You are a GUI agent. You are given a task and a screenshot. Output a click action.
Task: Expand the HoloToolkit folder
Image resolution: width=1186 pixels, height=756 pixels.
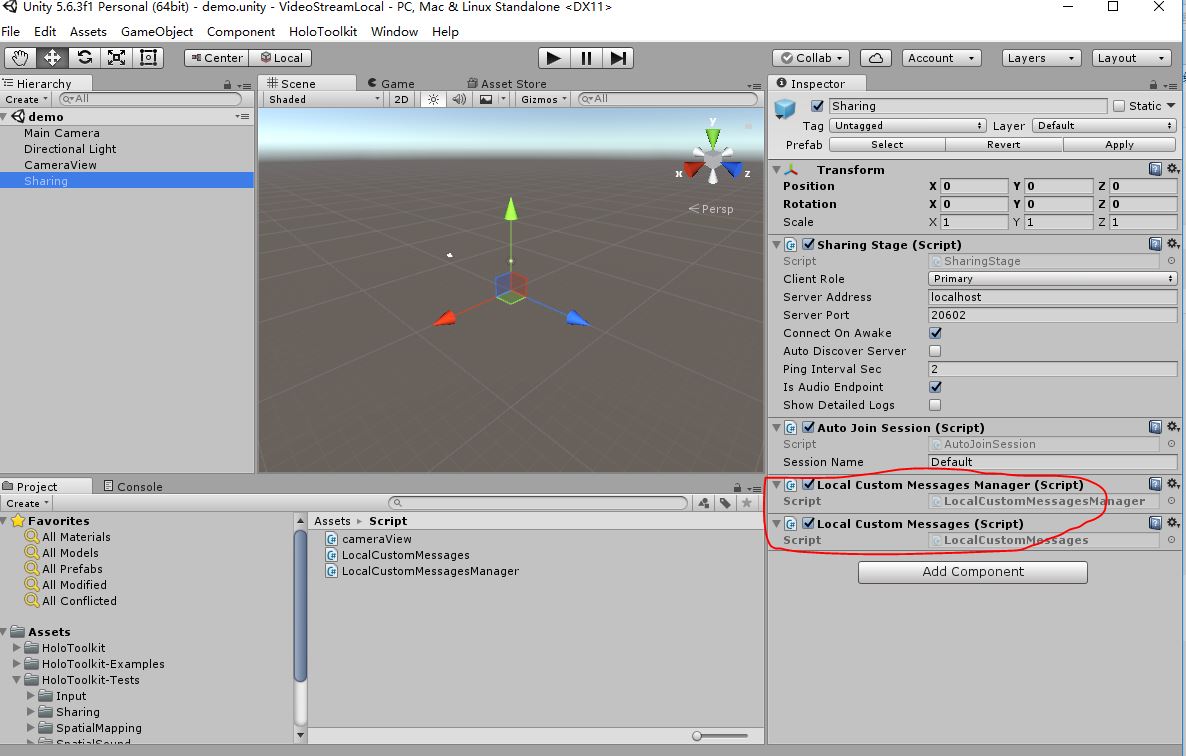(x=17, y=648)
